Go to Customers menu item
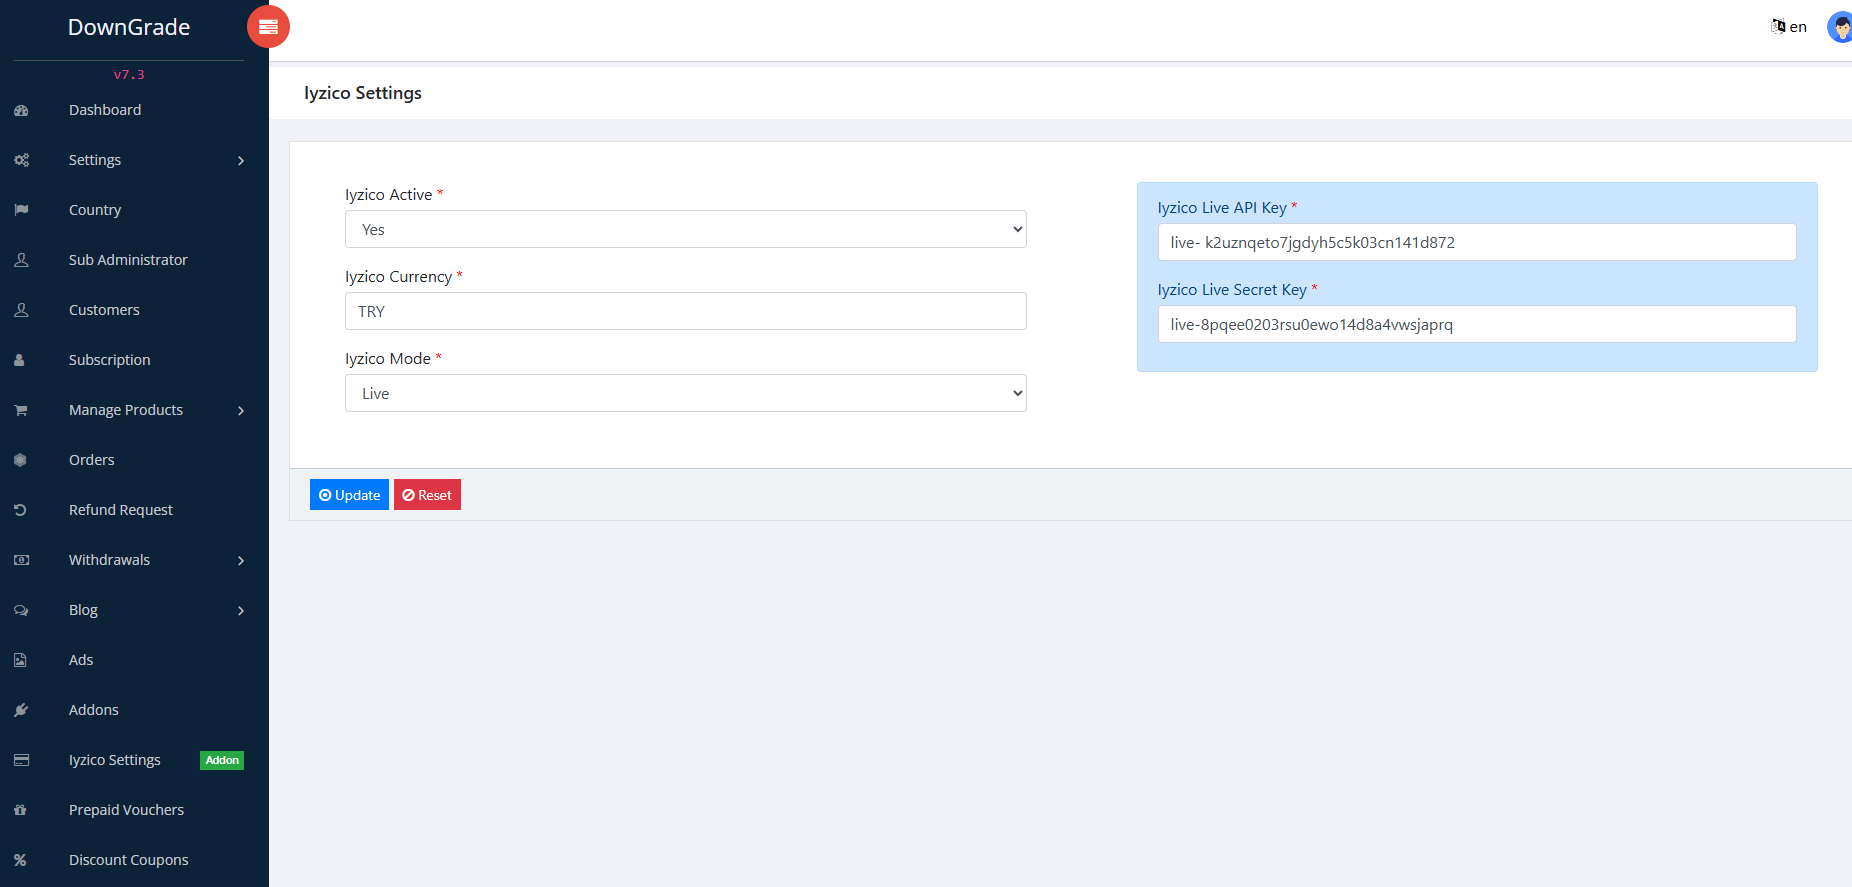Screen dimensions: 1852x887 104,310
